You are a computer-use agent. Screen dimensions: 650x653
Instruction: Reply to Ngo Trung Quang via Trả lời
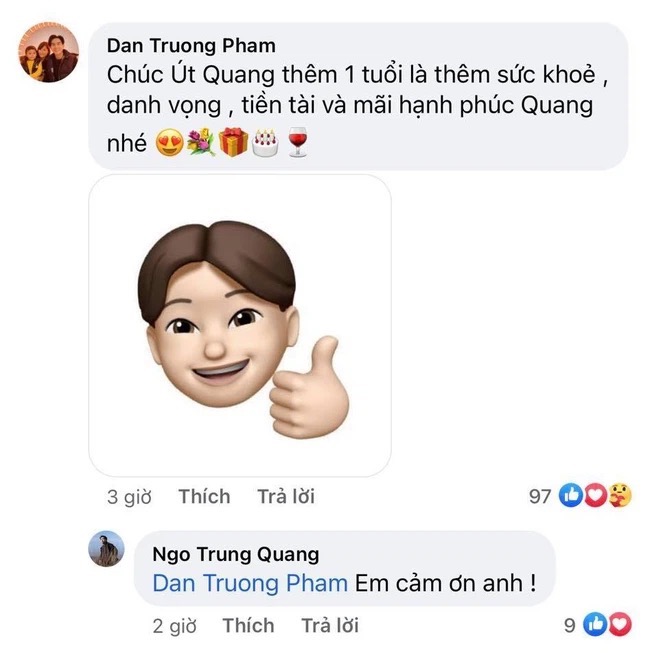[330, 626]
